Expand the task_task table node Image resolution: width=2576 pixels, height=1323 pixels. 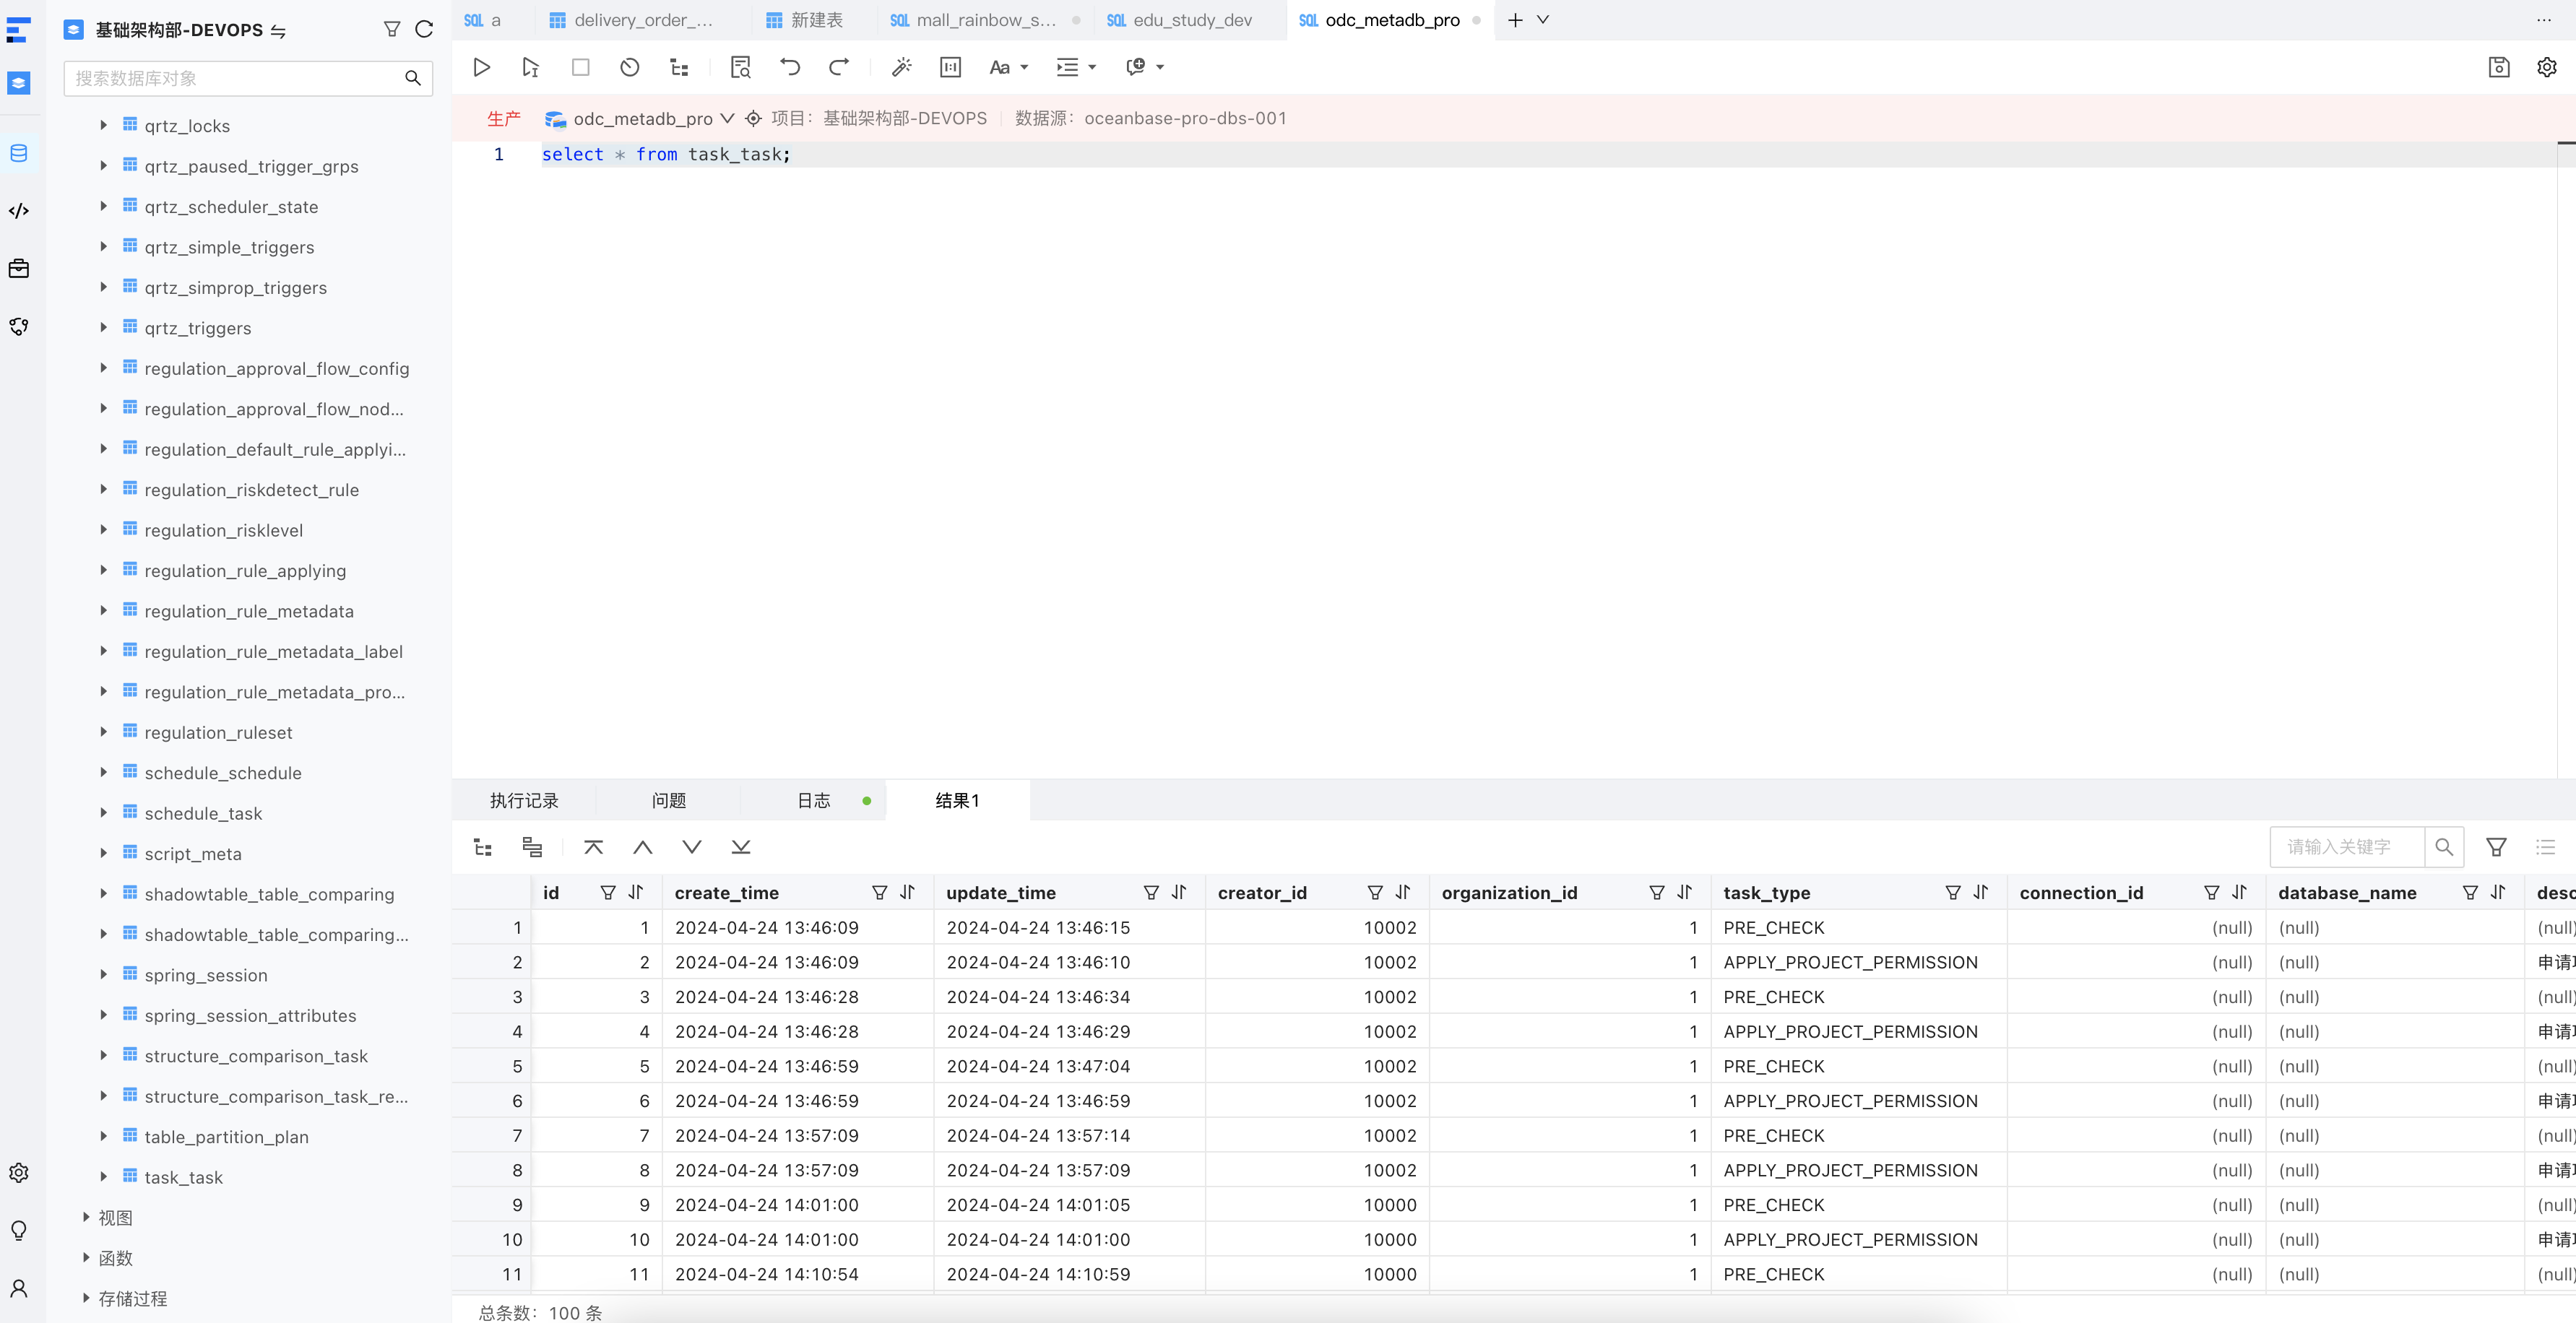point(104,1177)
